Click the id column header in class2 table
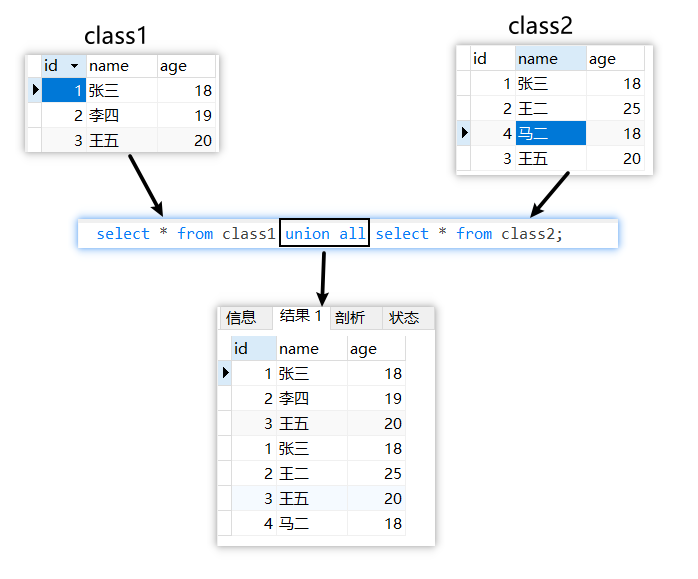698x579 pixels. click(x=493, y=58)
